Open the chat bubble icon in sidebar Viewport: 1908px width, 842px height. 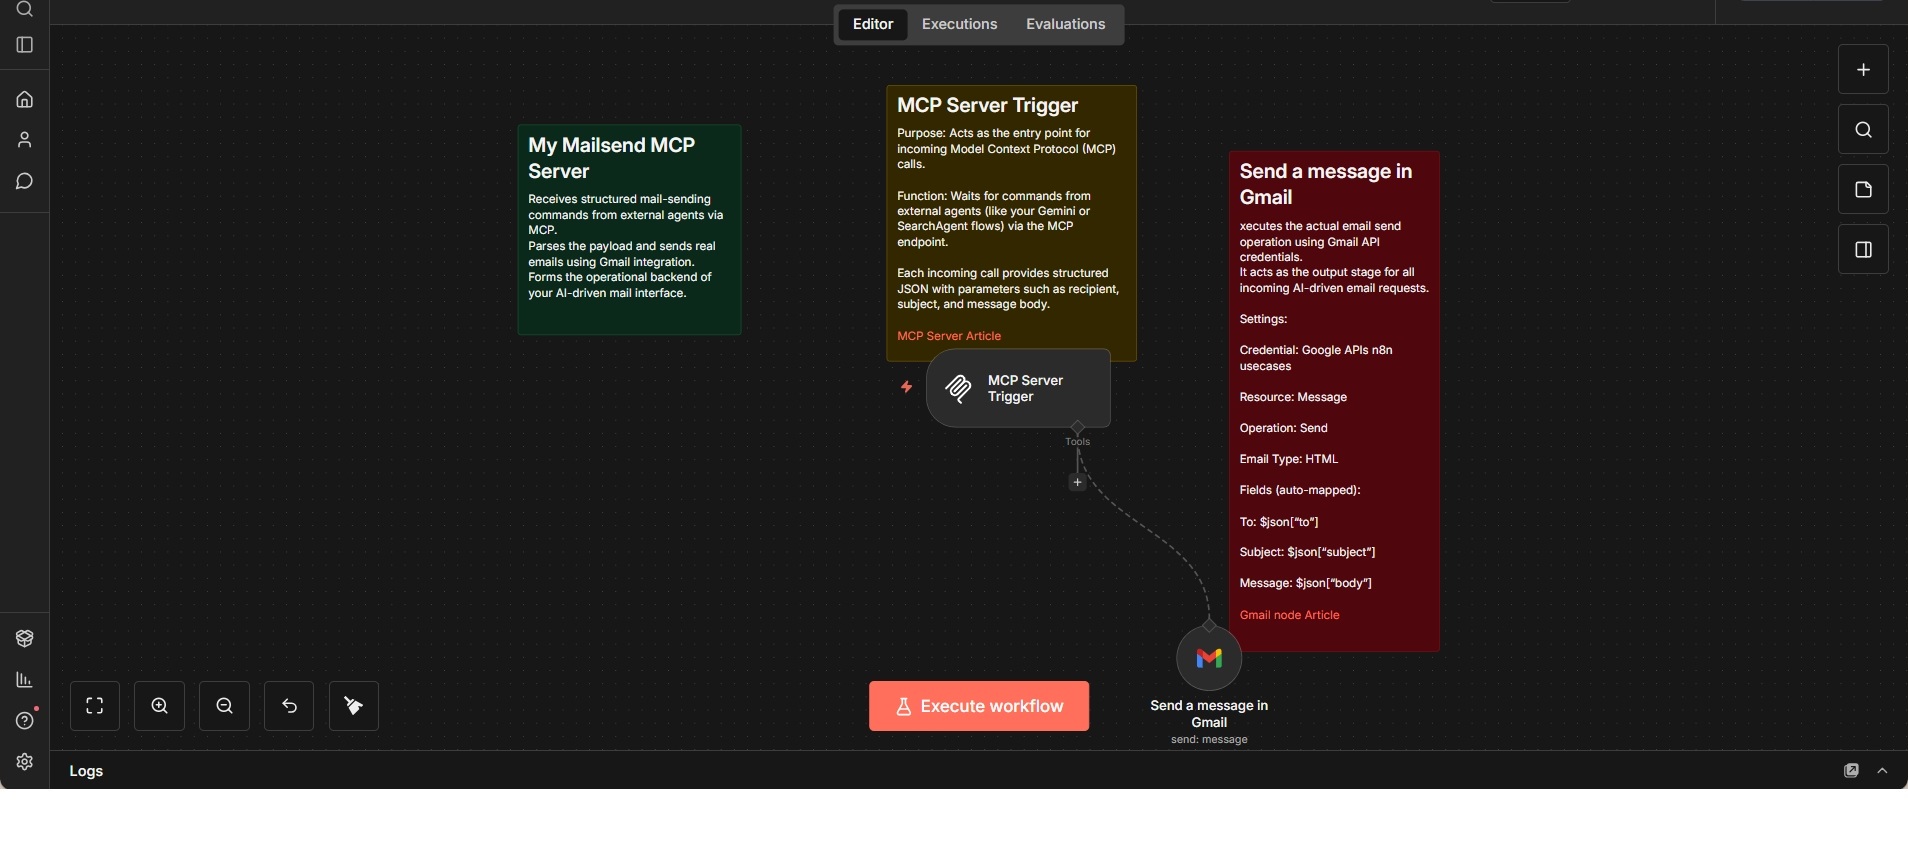tap(25, 181)
